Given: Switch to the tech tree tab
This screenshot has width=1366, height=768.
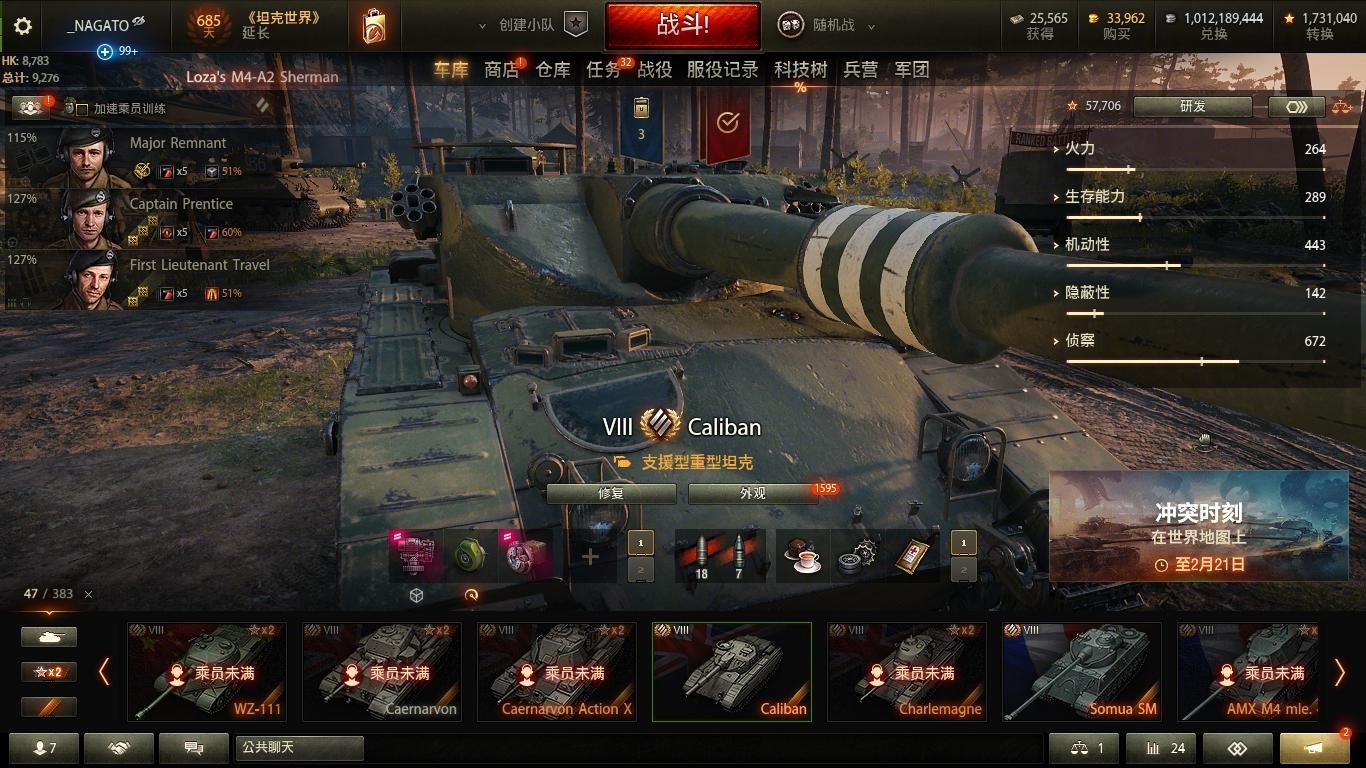Looking at the screenshot, I should tap(800, 69).
